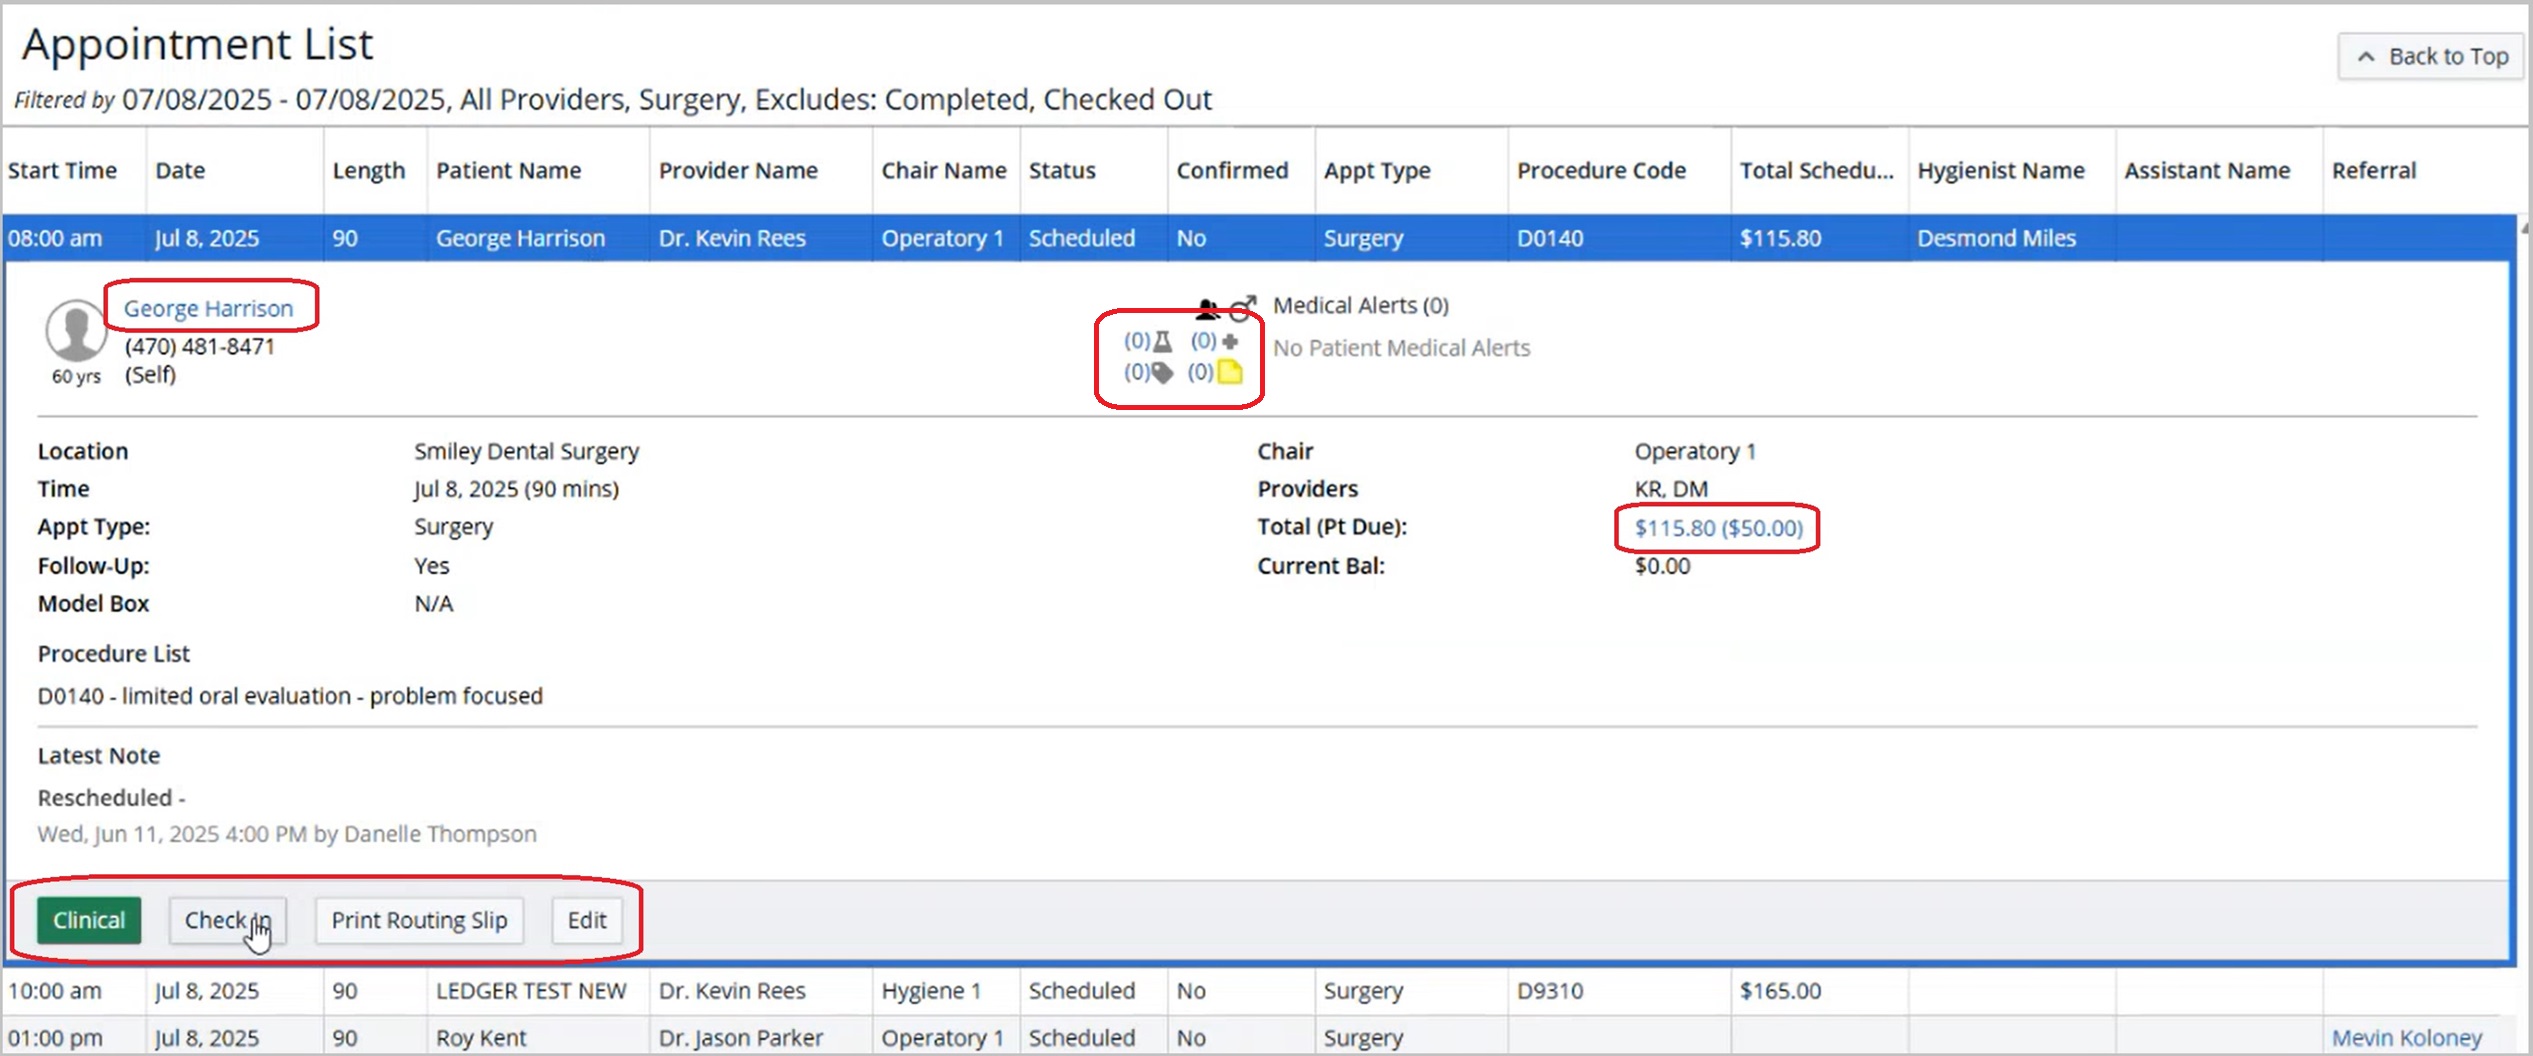
Task: Select the Roy Kent appointment row
Action: pyautogui.click(x=1258, y=1038)
